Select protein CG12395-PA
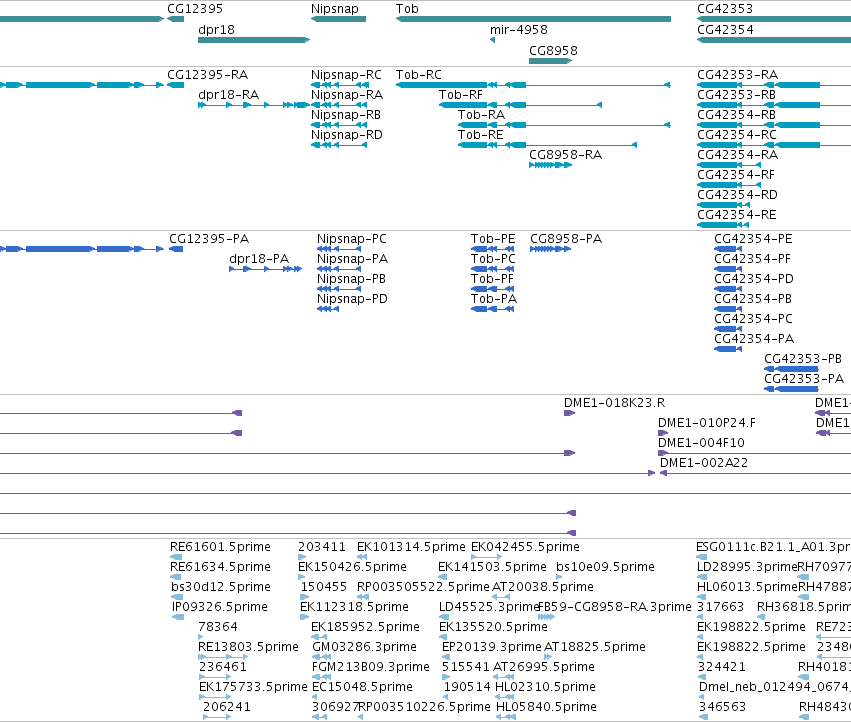Screen dimensions: 851x722 (176, 249)
